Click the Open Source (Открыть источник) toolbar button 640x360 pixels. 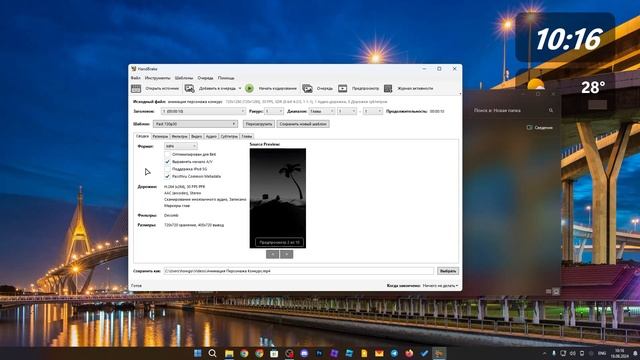point(155,88)
